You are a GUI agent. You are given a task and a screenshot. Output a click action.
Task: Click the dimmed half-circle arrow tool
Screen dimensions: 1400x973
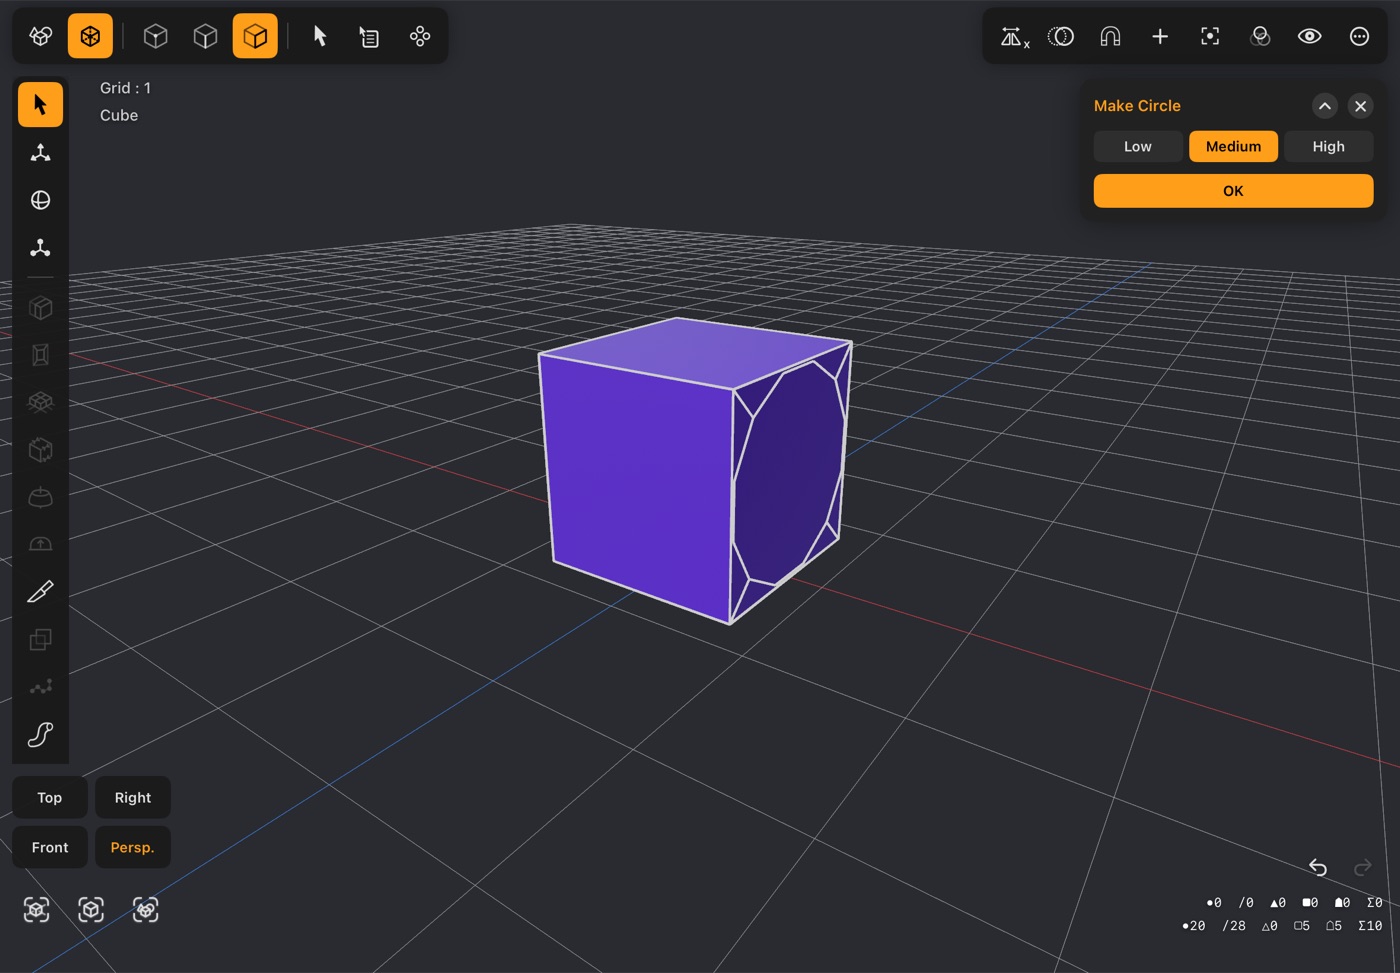tap(40, 544)
